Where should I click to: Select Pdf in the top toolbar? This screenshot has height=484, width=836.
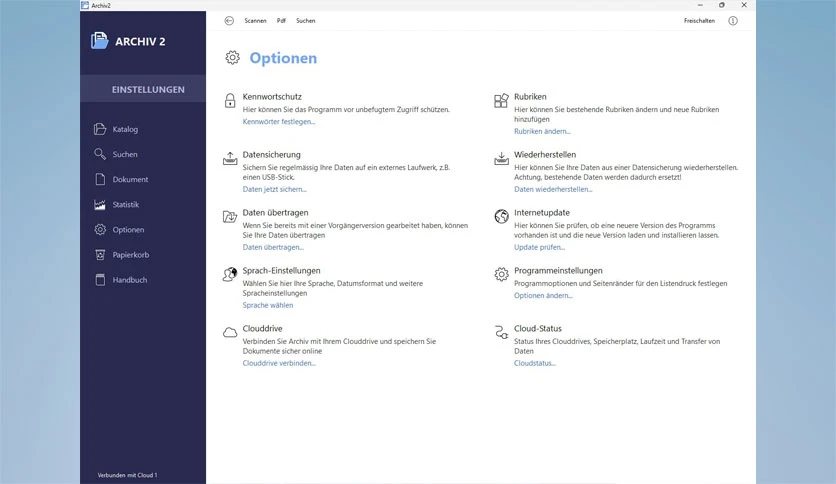281,21
